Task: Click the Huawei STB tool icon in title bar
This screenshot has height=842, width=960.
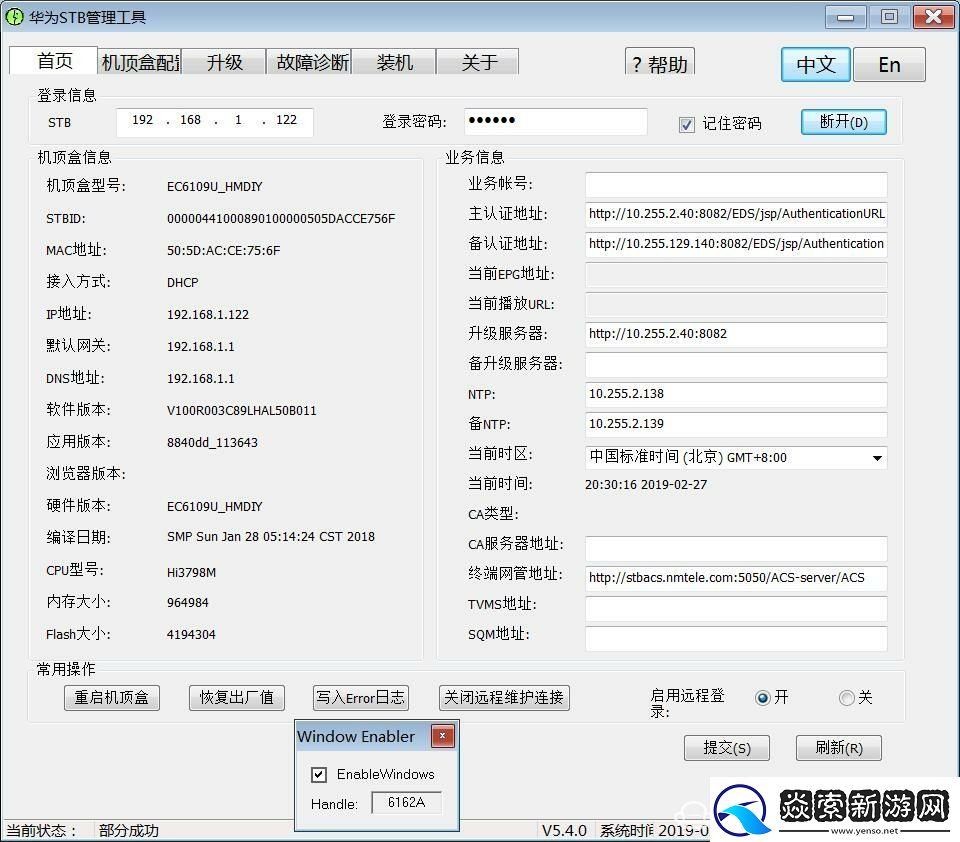Action: 14,16
